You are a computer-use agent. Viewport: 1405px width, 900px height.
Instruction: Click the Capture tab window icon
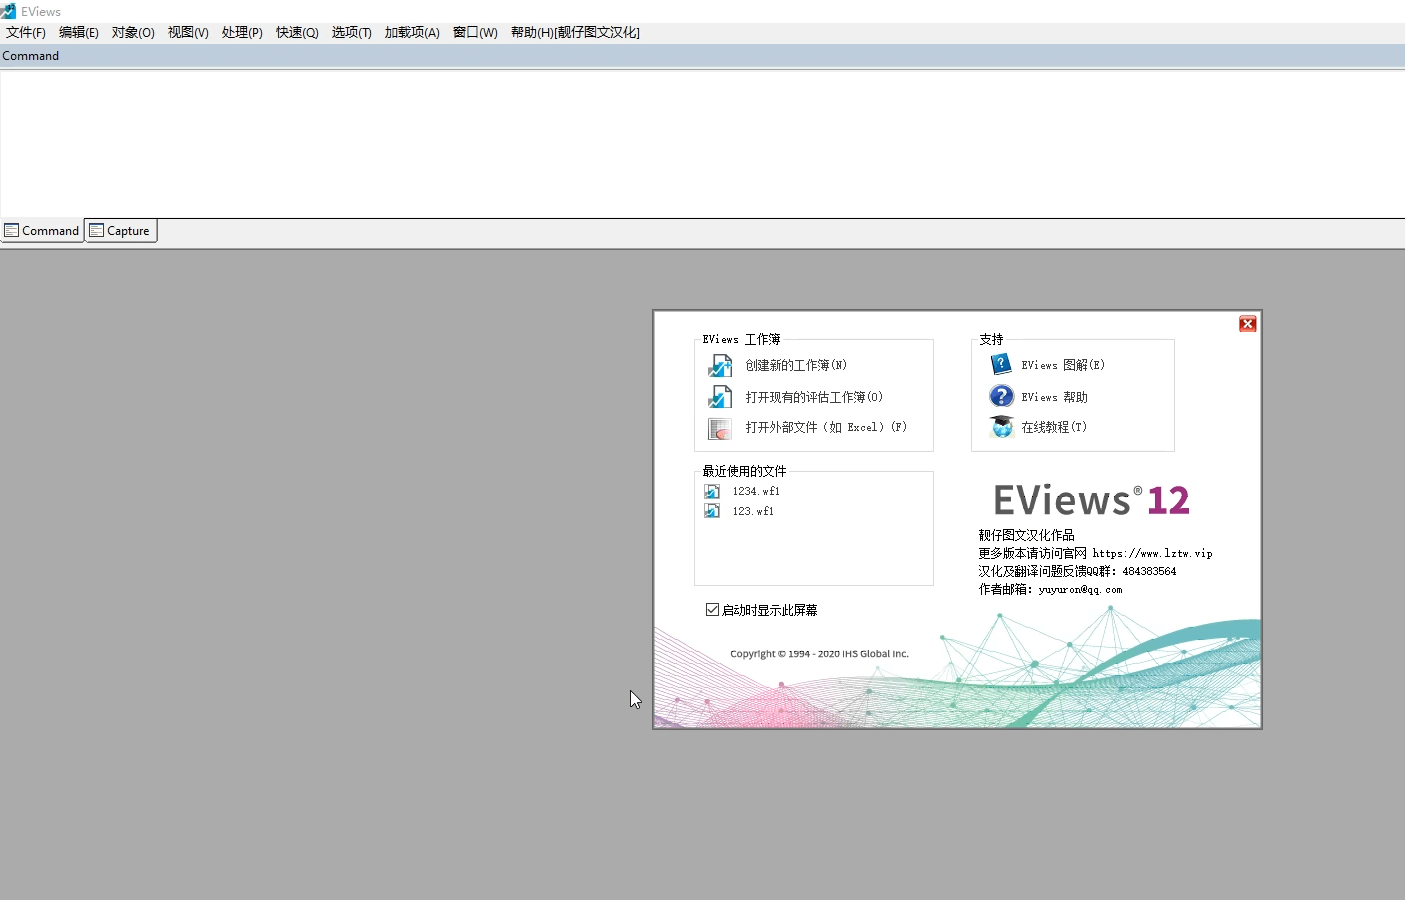97,231
